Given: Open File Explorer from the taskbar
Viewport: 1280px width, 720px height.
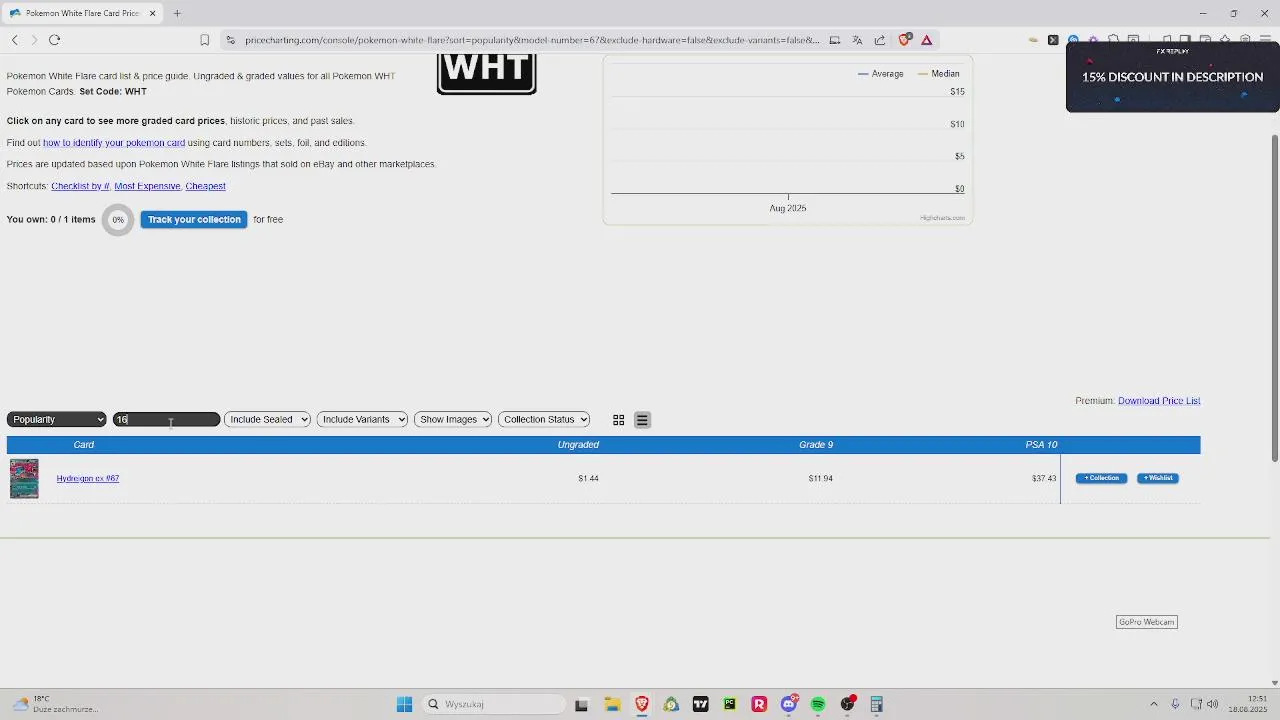Looking at the screenshot, I should [x=612, y=704].
